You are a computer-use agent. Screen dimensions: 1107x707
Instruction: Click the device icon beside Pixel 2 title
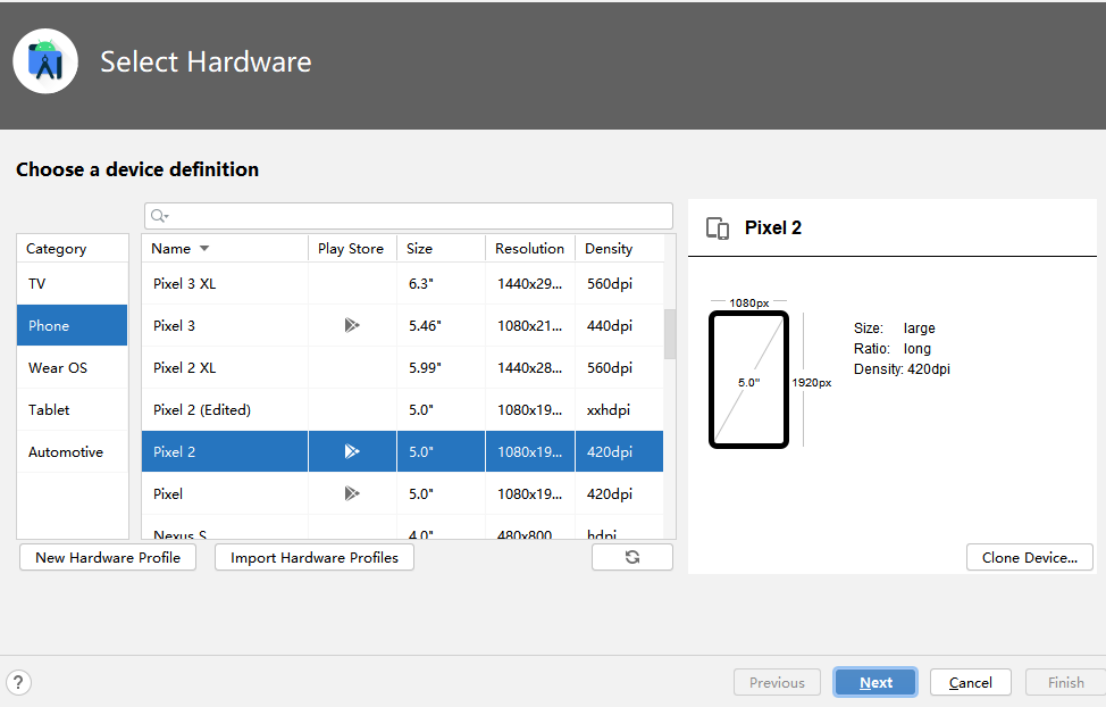click(x=717, y=228)
